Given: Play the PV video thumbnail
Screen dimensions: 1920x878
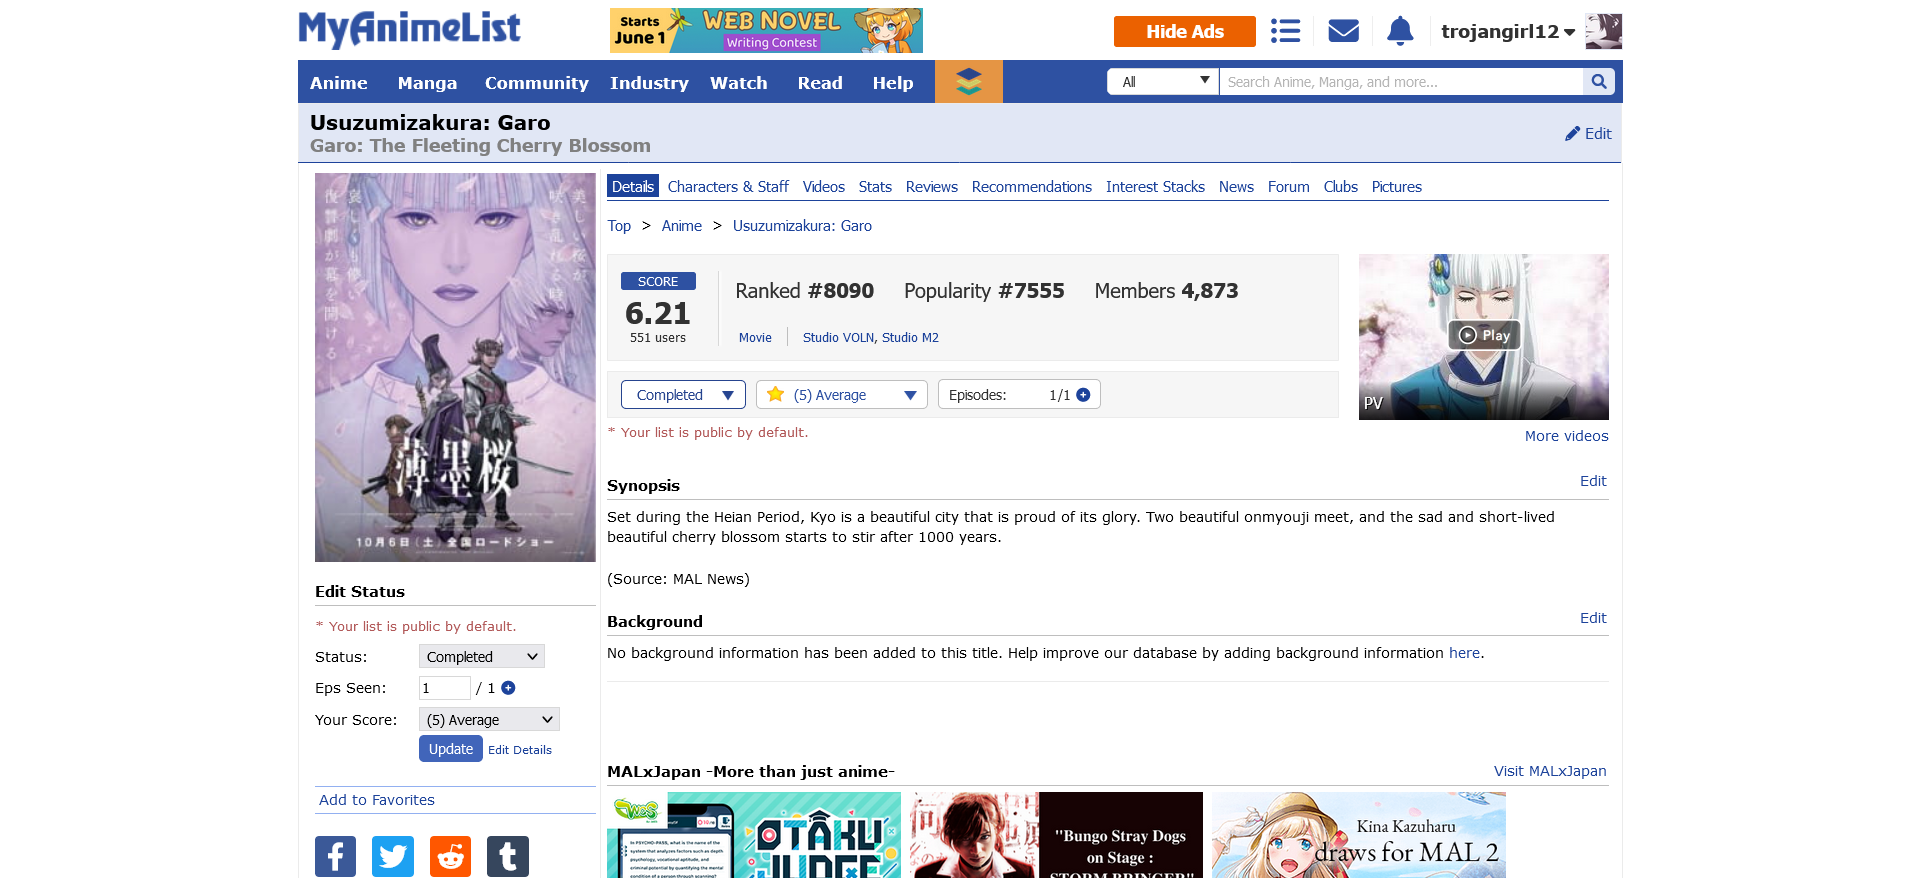Looking at the screenshot, I should pyautogui.click(x=1484, y=336).
